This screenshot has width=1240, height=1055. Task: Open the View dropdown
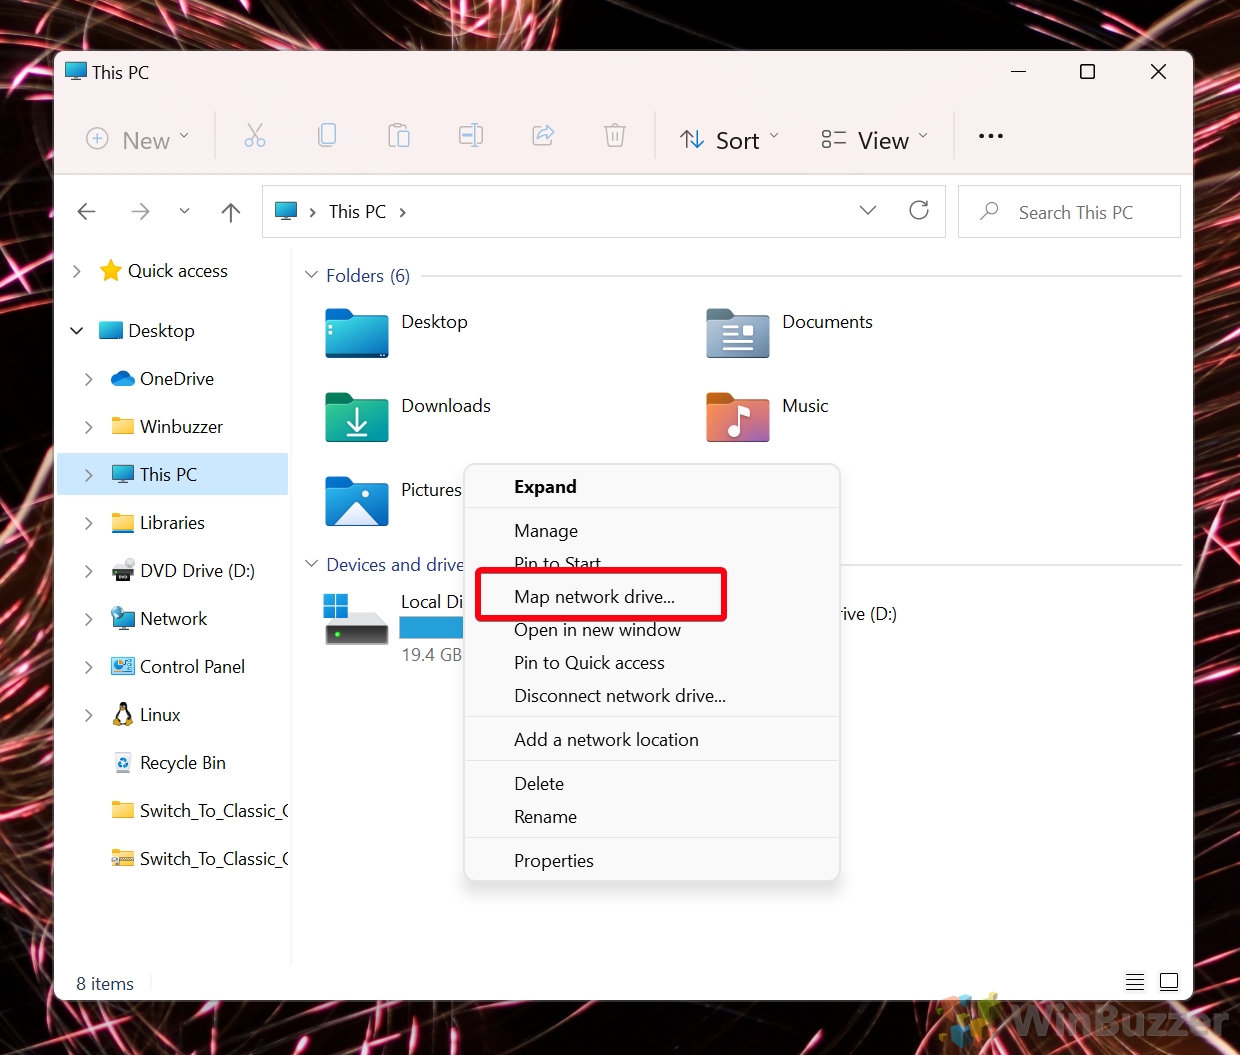pyautogui.click(x=875, y=140)
